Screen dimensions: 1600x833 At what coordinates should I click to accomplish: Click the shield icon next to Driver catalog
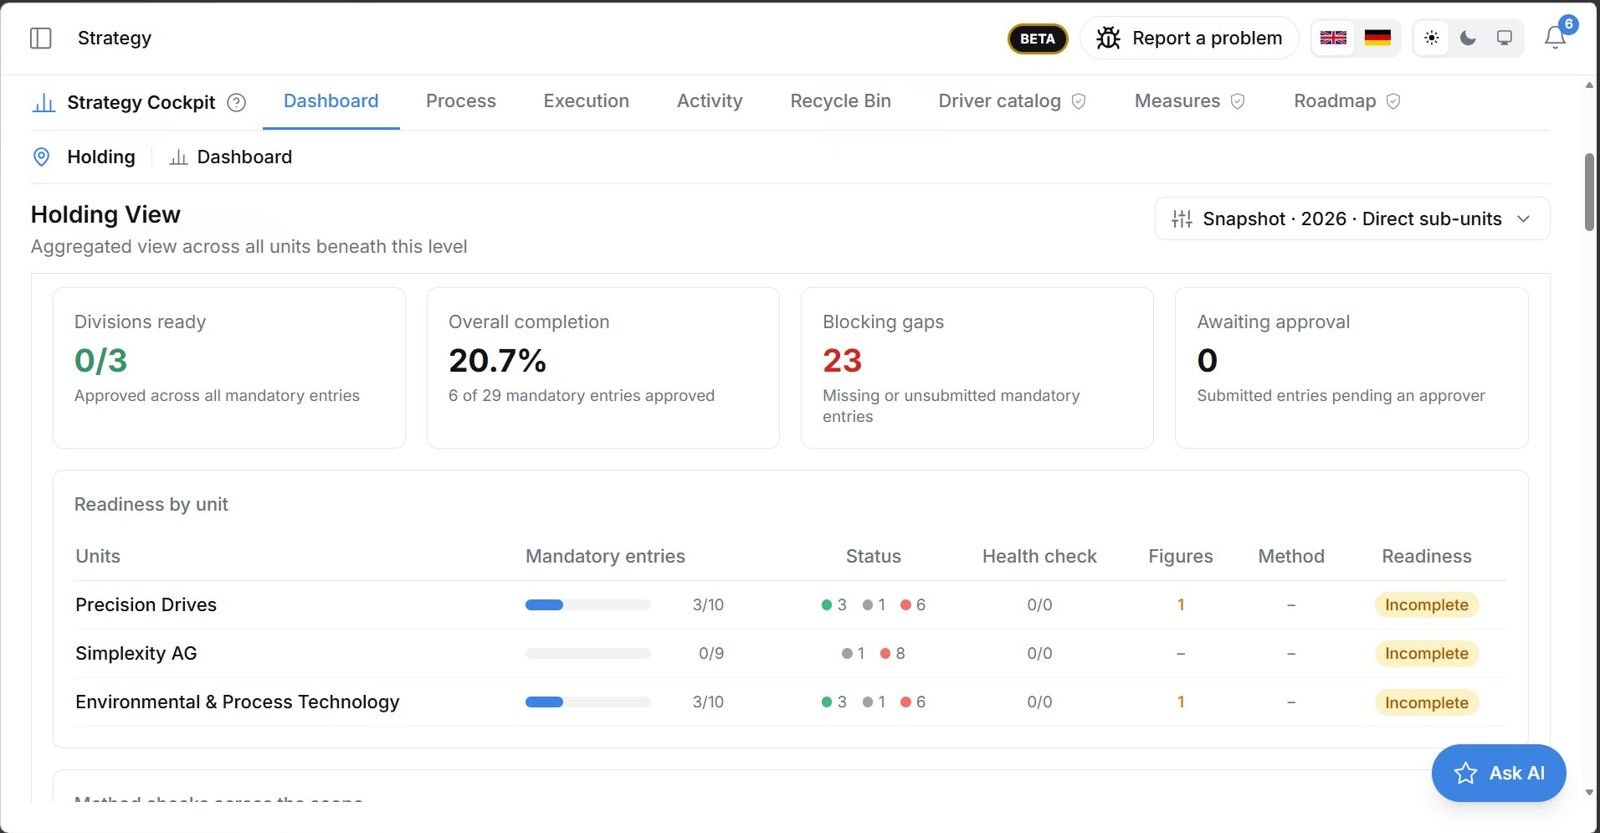1079,101
